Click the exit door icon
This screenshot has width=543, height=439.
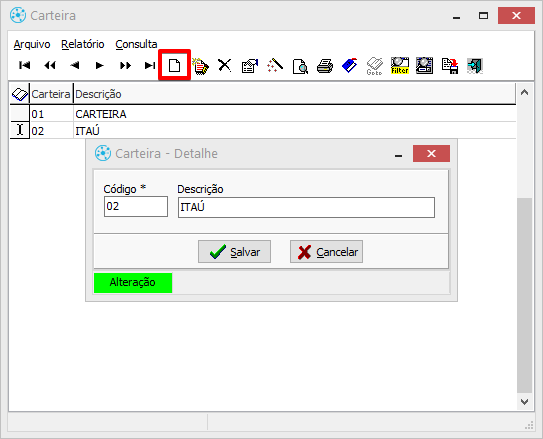pyautogui.click(x=475, y=65)
